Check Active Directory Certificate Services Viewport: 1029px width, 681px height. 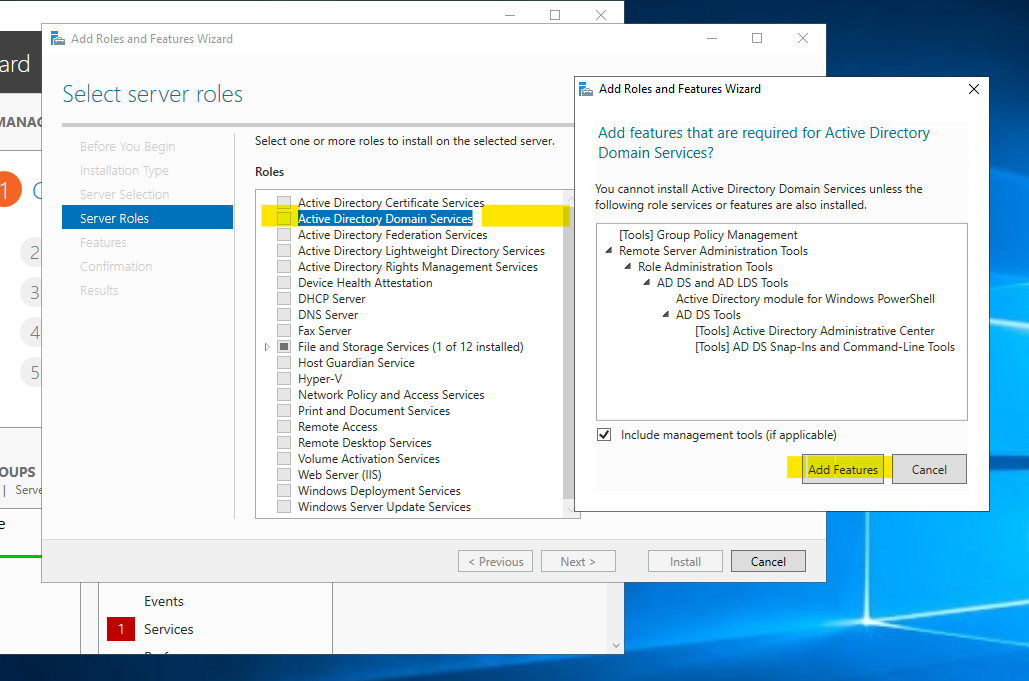pyautogui.click(x=284, y=202)
